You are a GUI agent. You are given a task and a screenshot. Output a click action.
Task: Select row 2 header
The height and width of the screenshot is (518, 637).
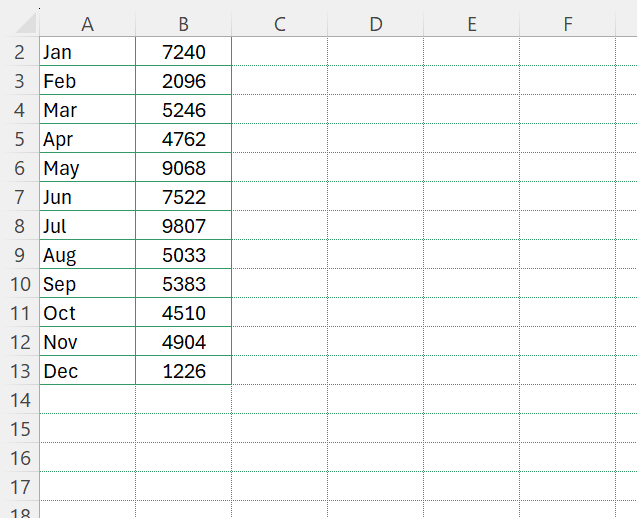point(20,52)
